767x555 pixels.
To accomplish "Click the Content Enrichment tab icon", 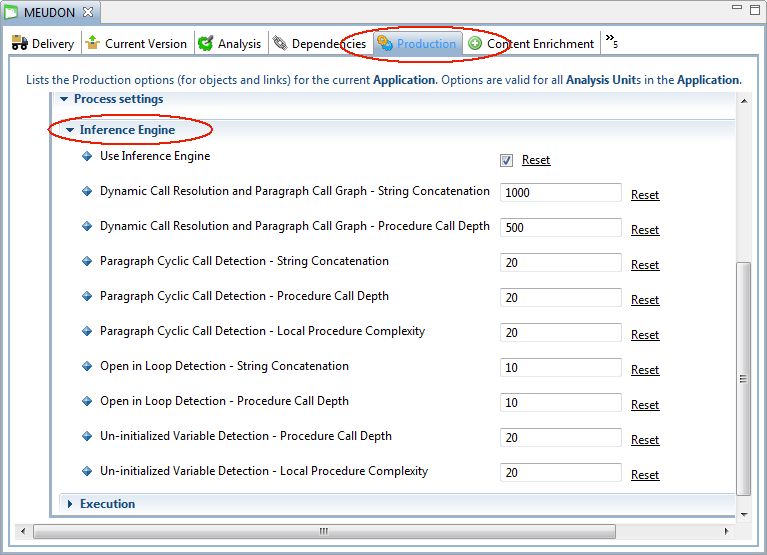I will (x=475, y=44).
